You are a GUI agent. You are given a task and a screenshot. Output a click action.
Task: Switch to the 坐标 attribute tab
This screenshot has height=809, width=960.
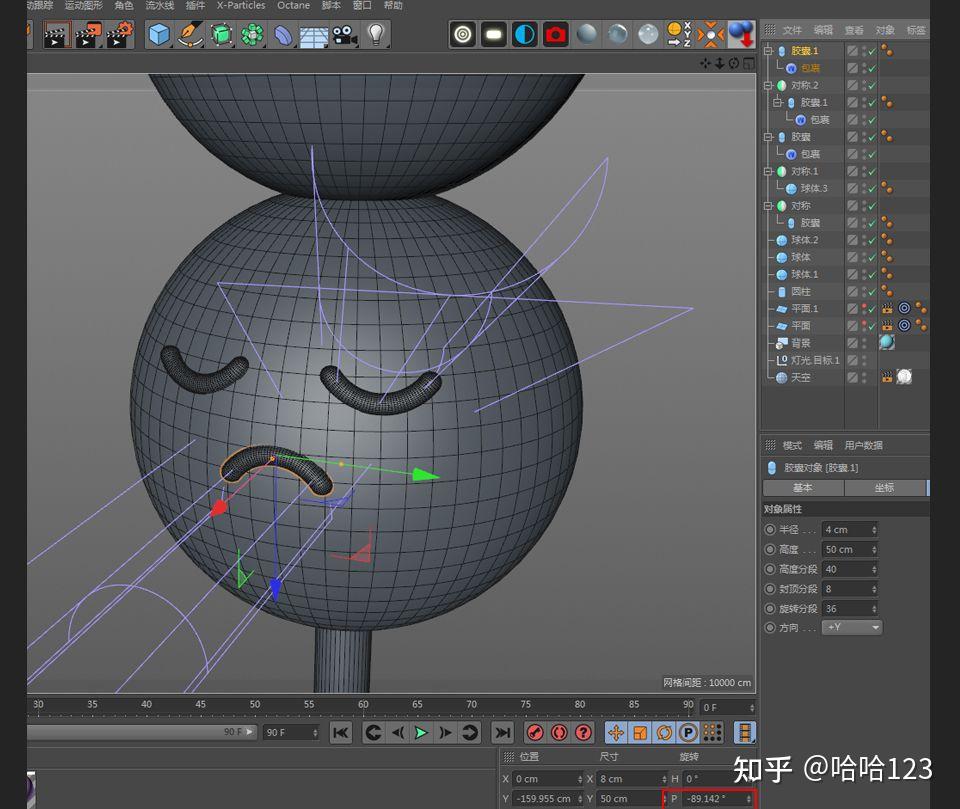(884, 488)
